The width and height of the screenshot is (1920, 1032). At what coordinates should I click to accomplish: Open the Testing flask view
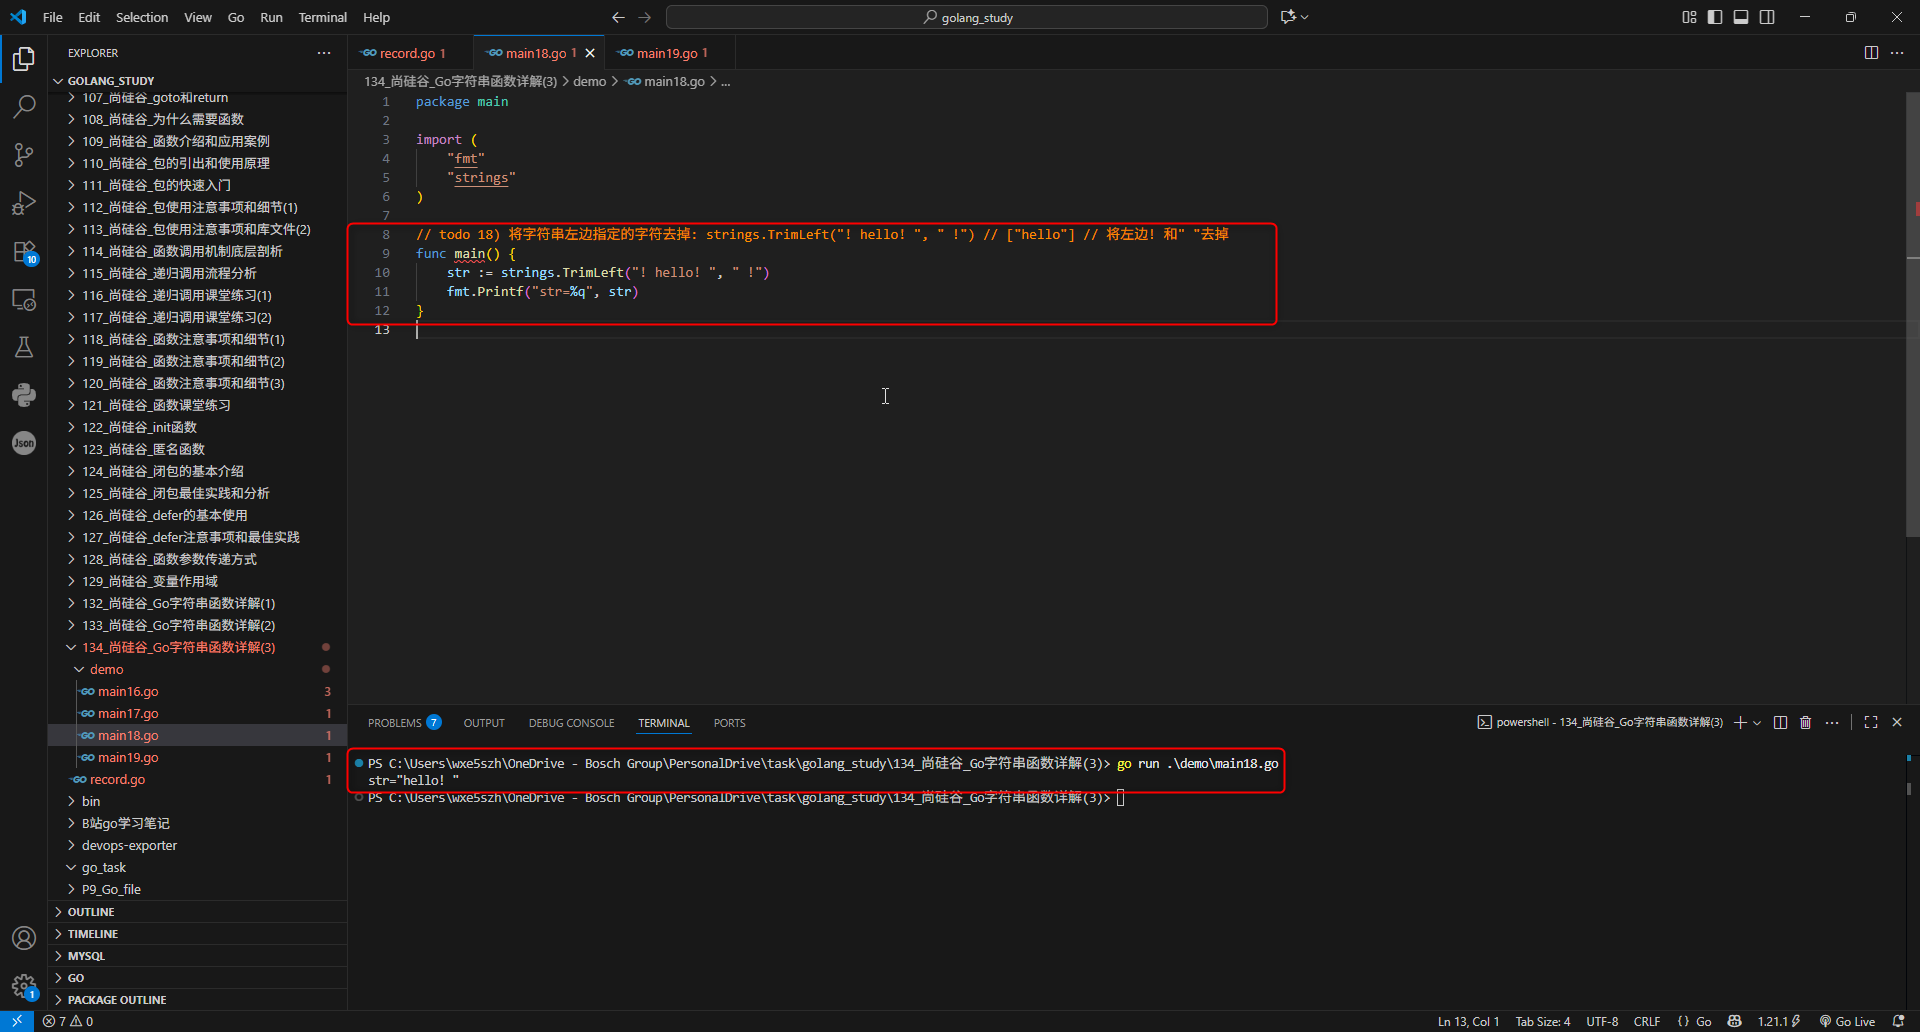pos(24,347)
